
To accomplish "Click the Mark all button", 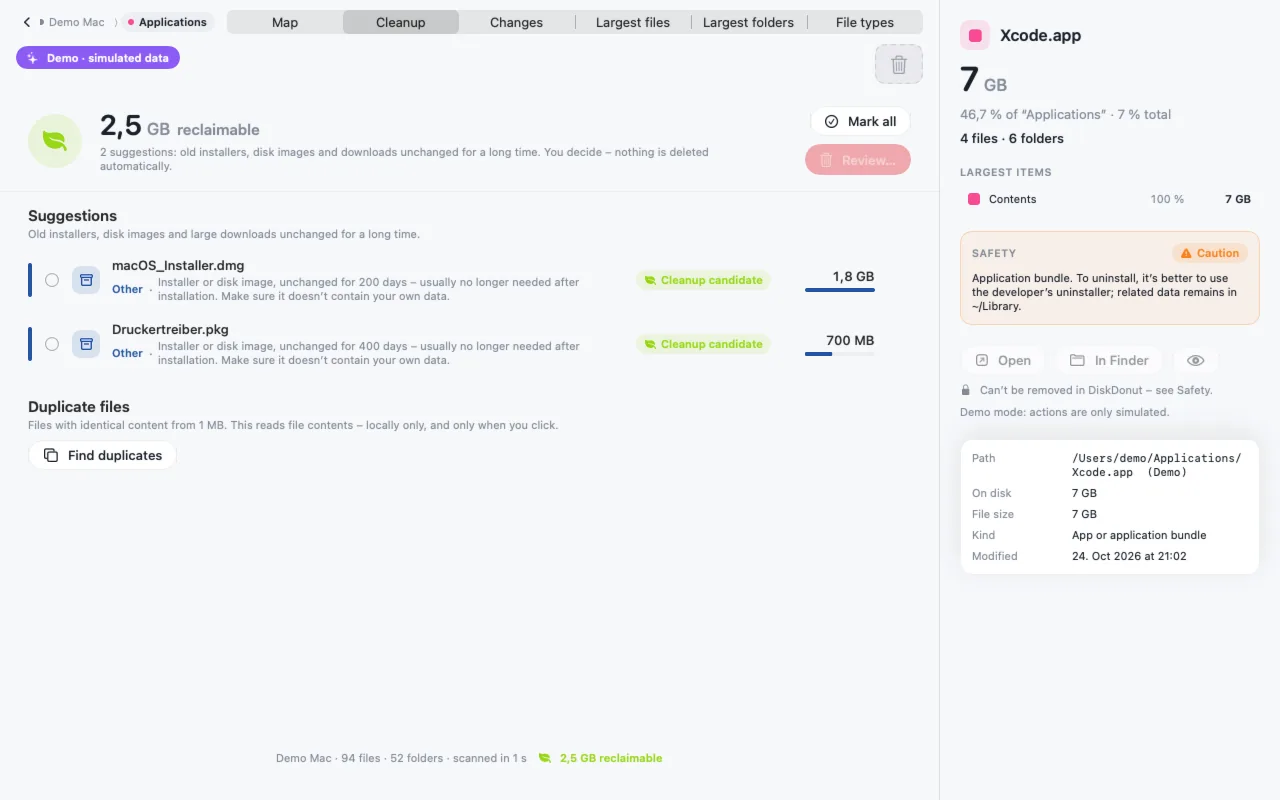I will tap(860, 121).
